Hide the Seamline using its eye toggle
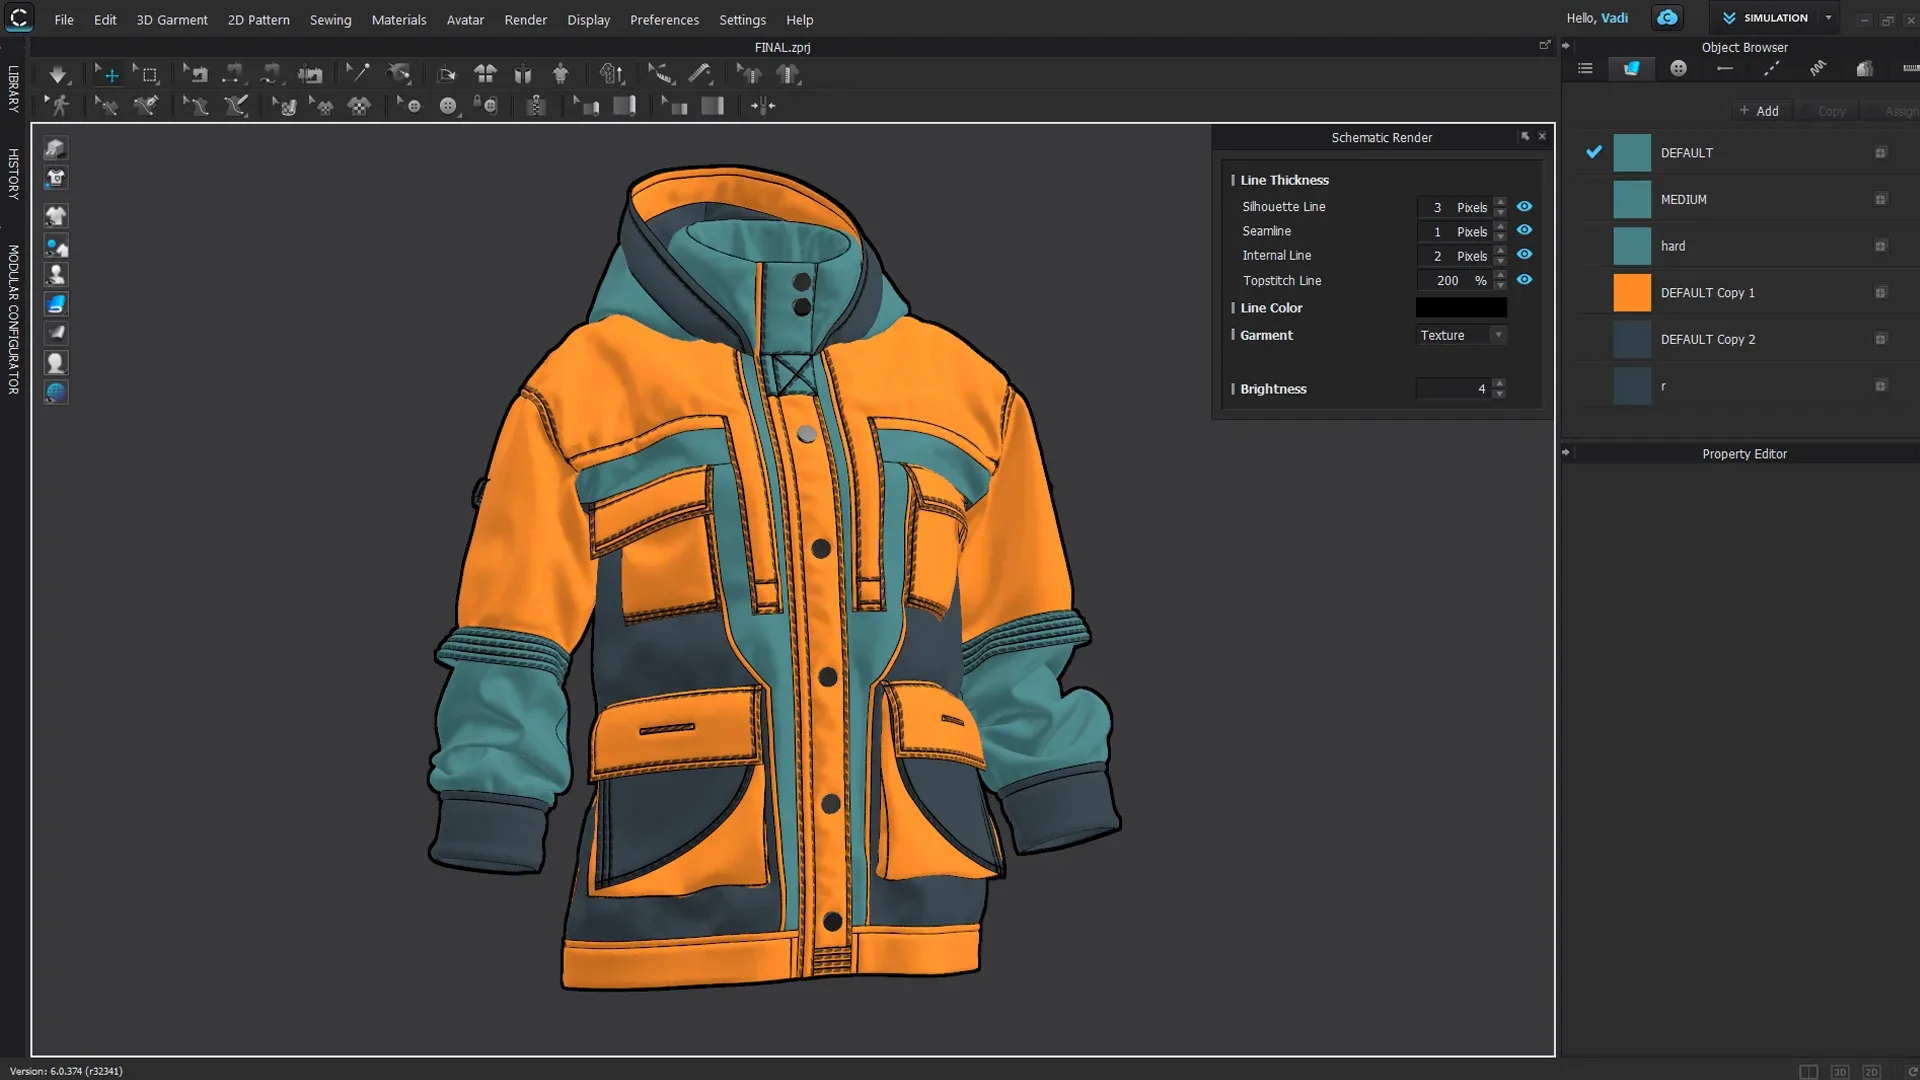1920x1080 pixels. pyautogui.click(x=1524, y=230)
